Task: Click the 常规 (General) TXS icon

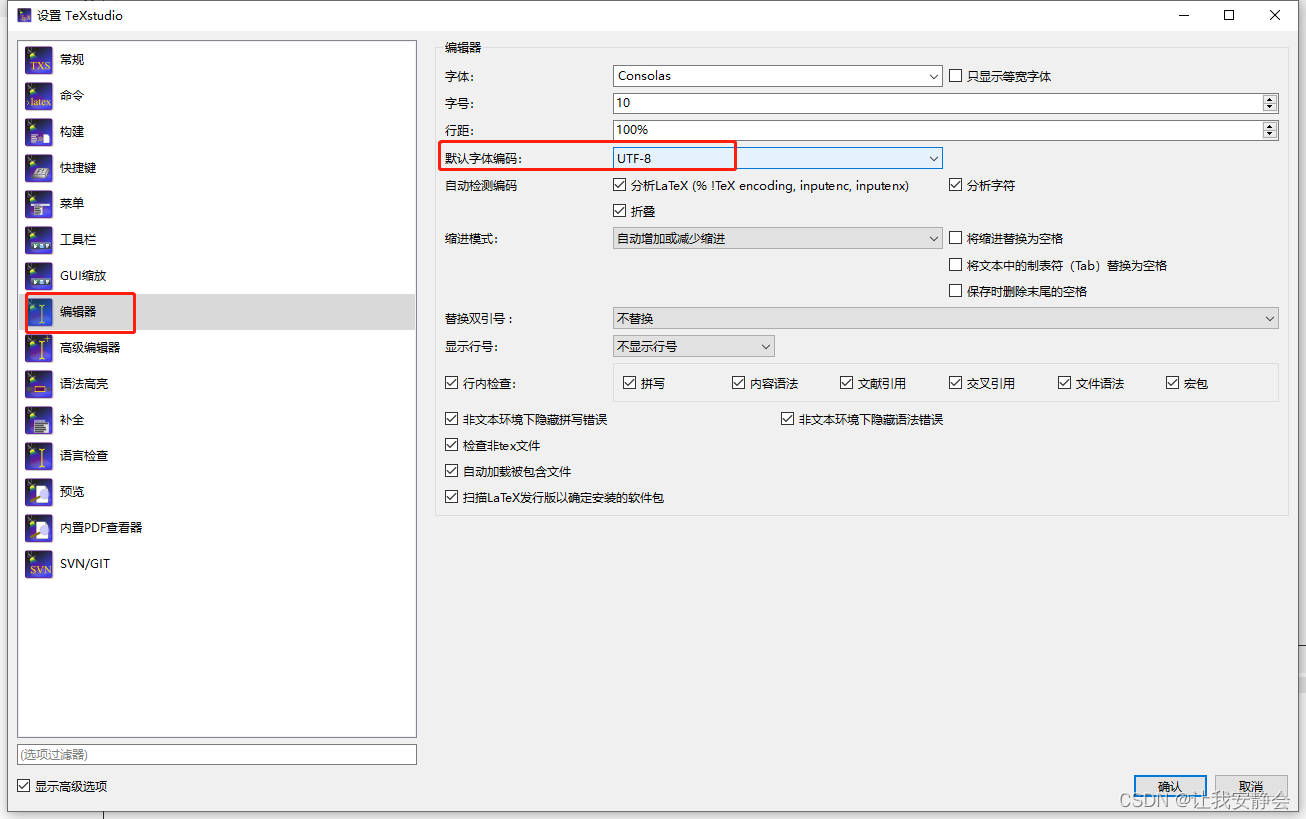Action: tap(39, 60)
